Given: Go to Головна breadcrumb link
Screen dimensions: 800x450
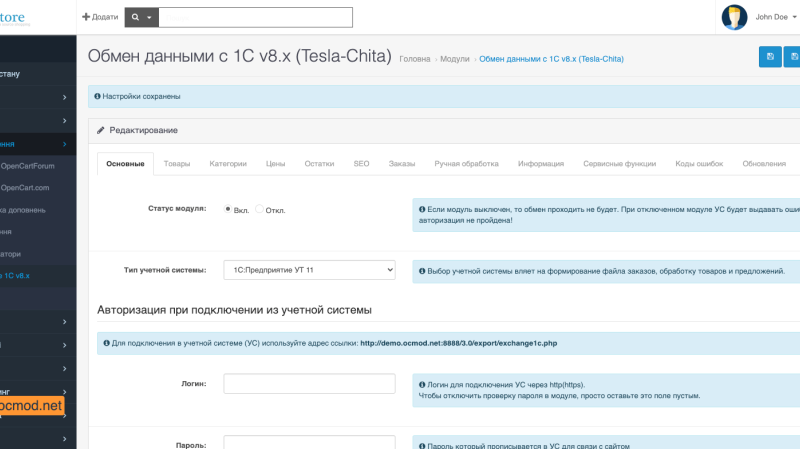Looking at the screenshot, I should pos(415,59).
